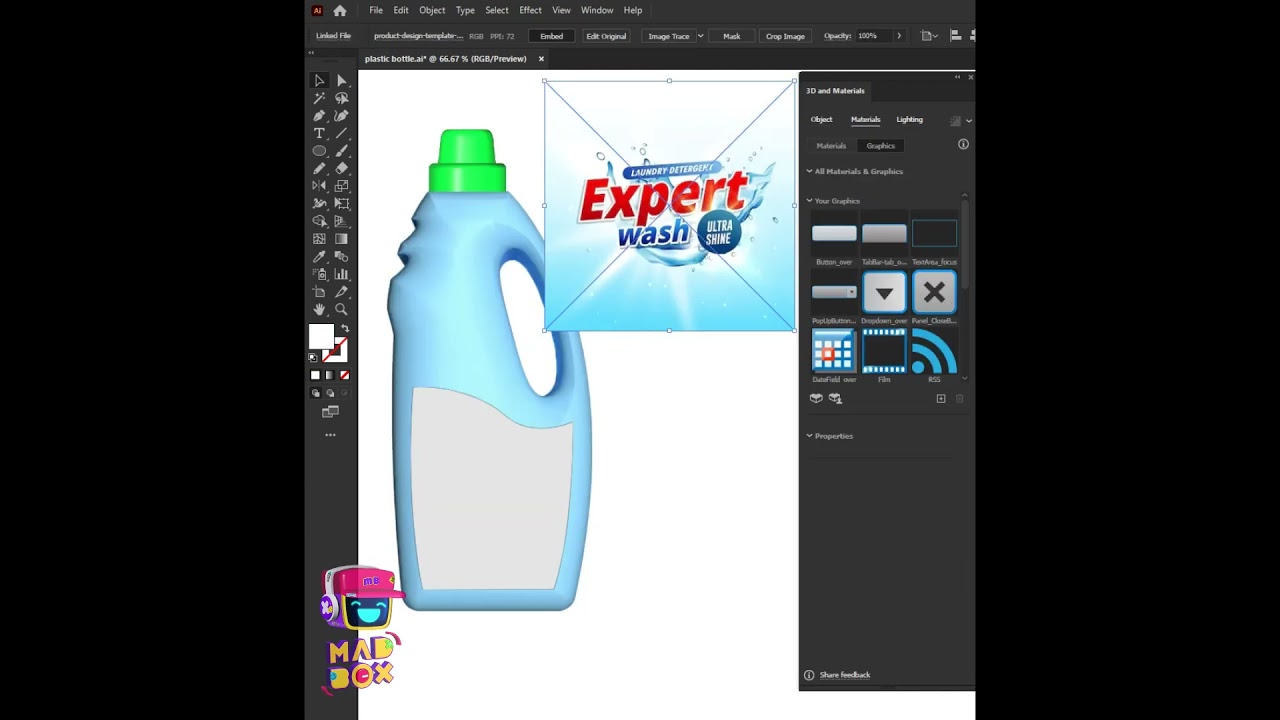Screen dimensions: 1280x720
Task: Open the Effect menu
Action: [x=530, y=10]
